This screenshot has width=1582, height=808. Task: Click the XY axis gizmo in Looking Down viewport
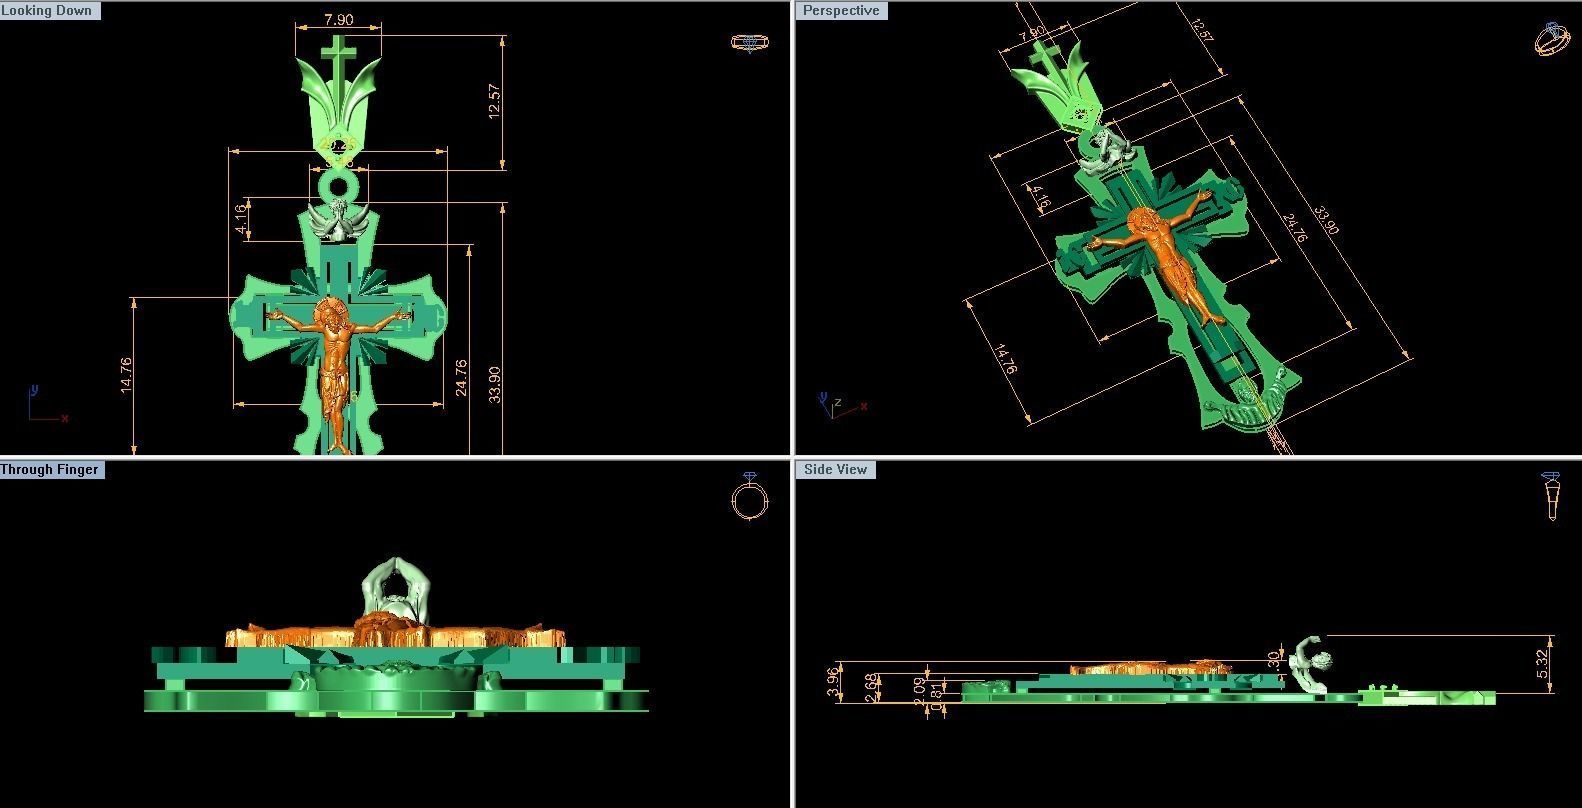46,404
